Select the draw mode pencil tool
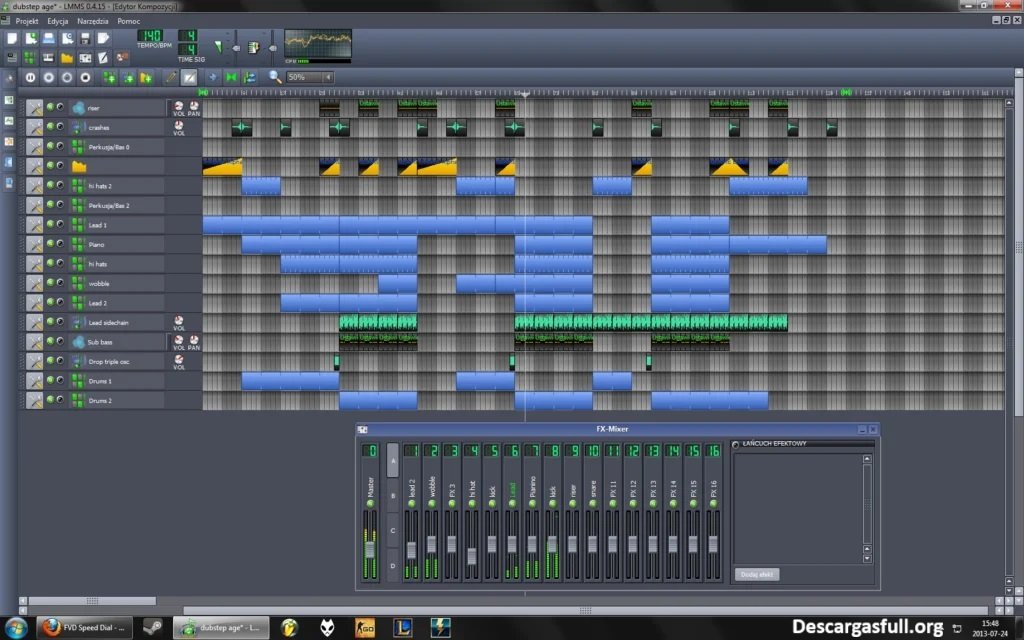Viewport: 1024px width, 640px height. pyautogui.click(x=170, y=77)
